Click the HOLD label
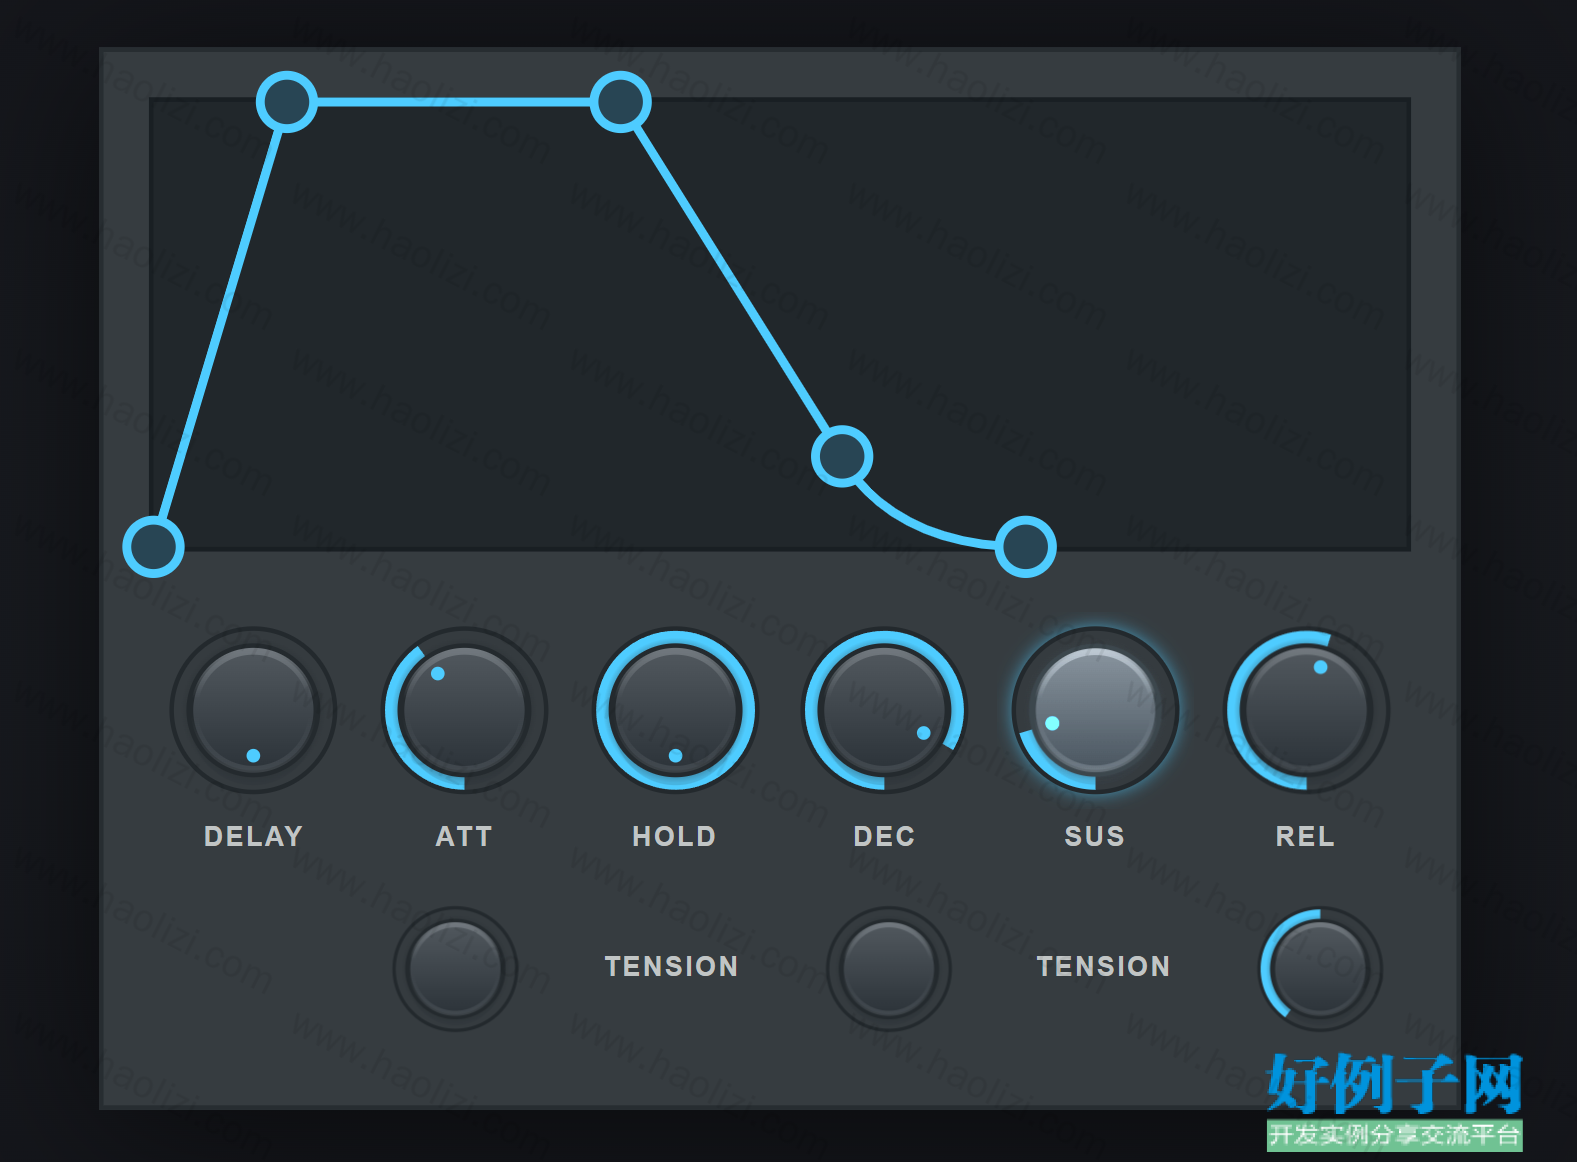 click(675, 836)
